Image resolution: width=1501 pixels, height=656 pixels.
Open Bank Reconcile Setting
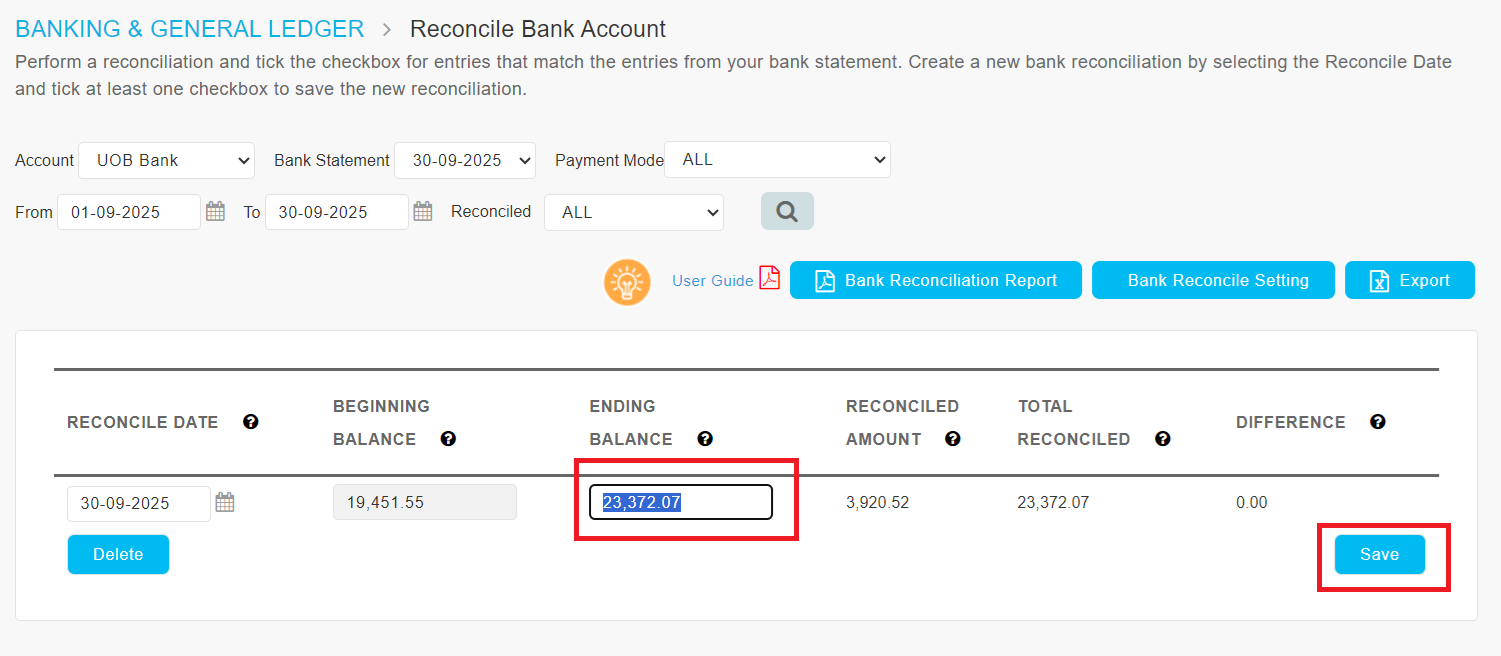pyautogui.click(x=1213, y=280)
